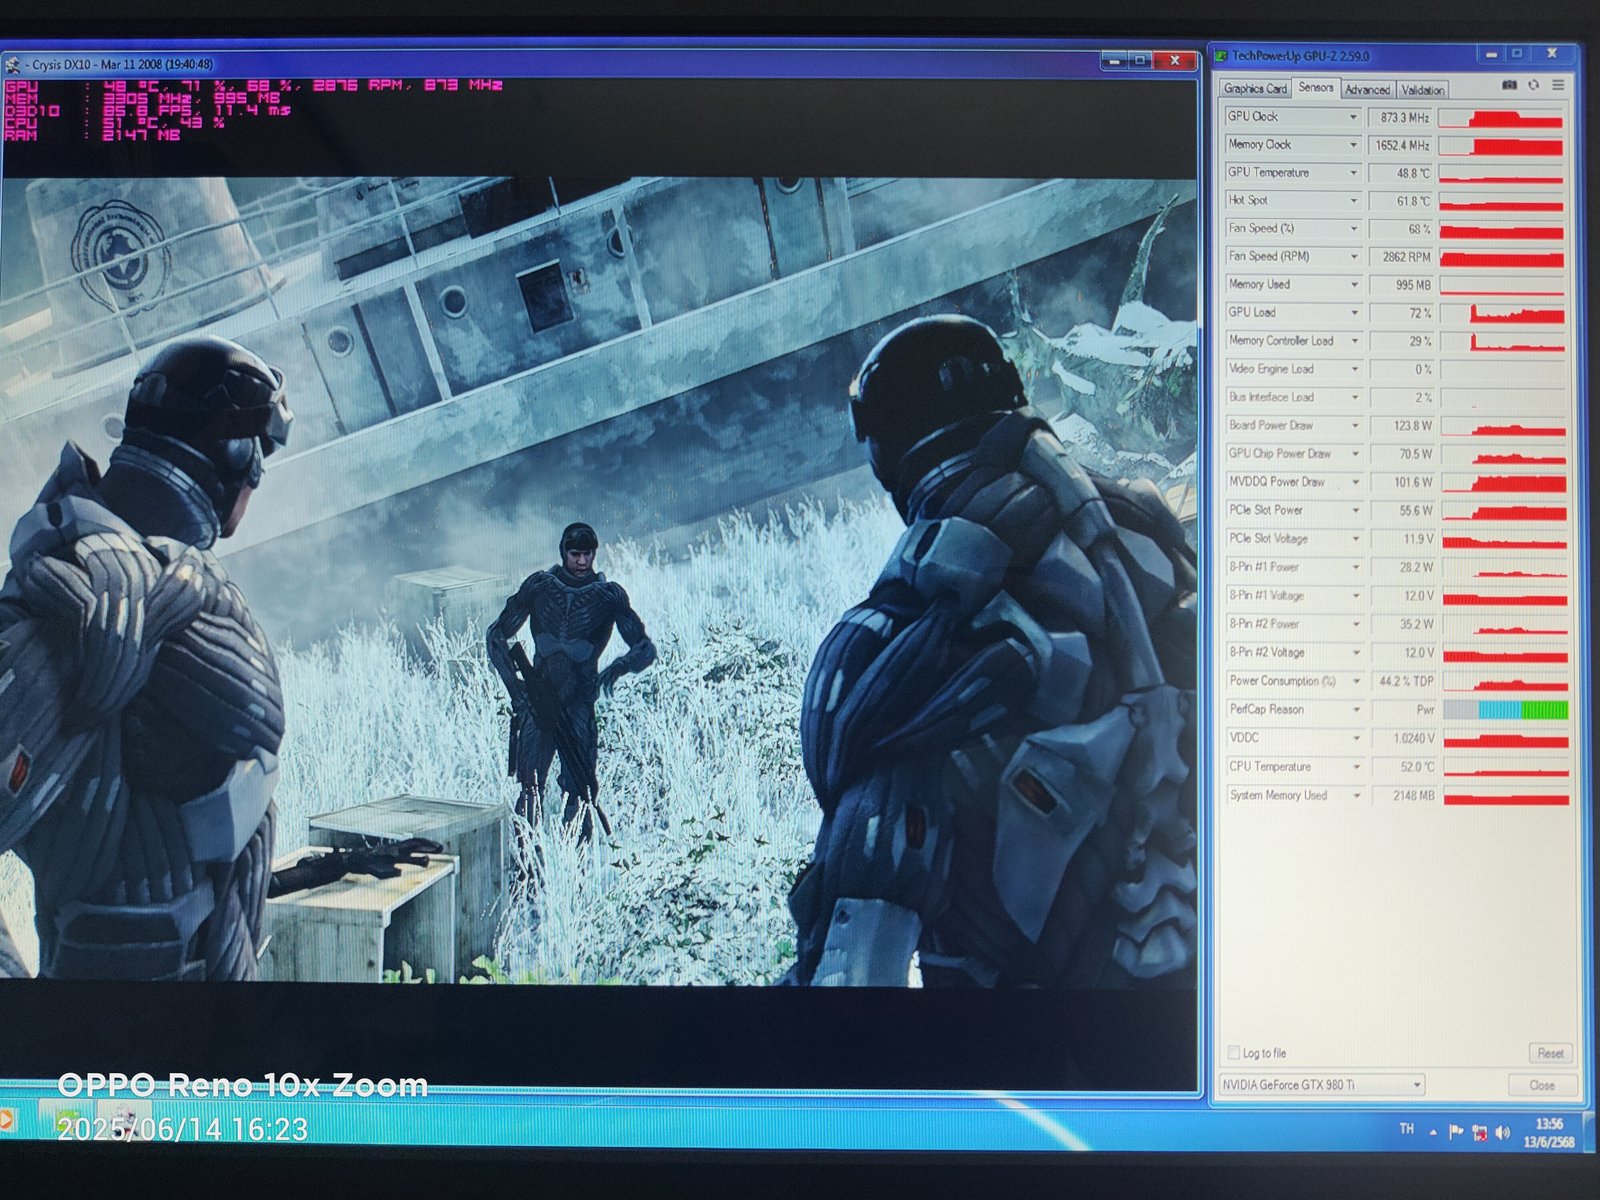Open the MVDDQ Power Draw dropdown

pos(1356,482)
